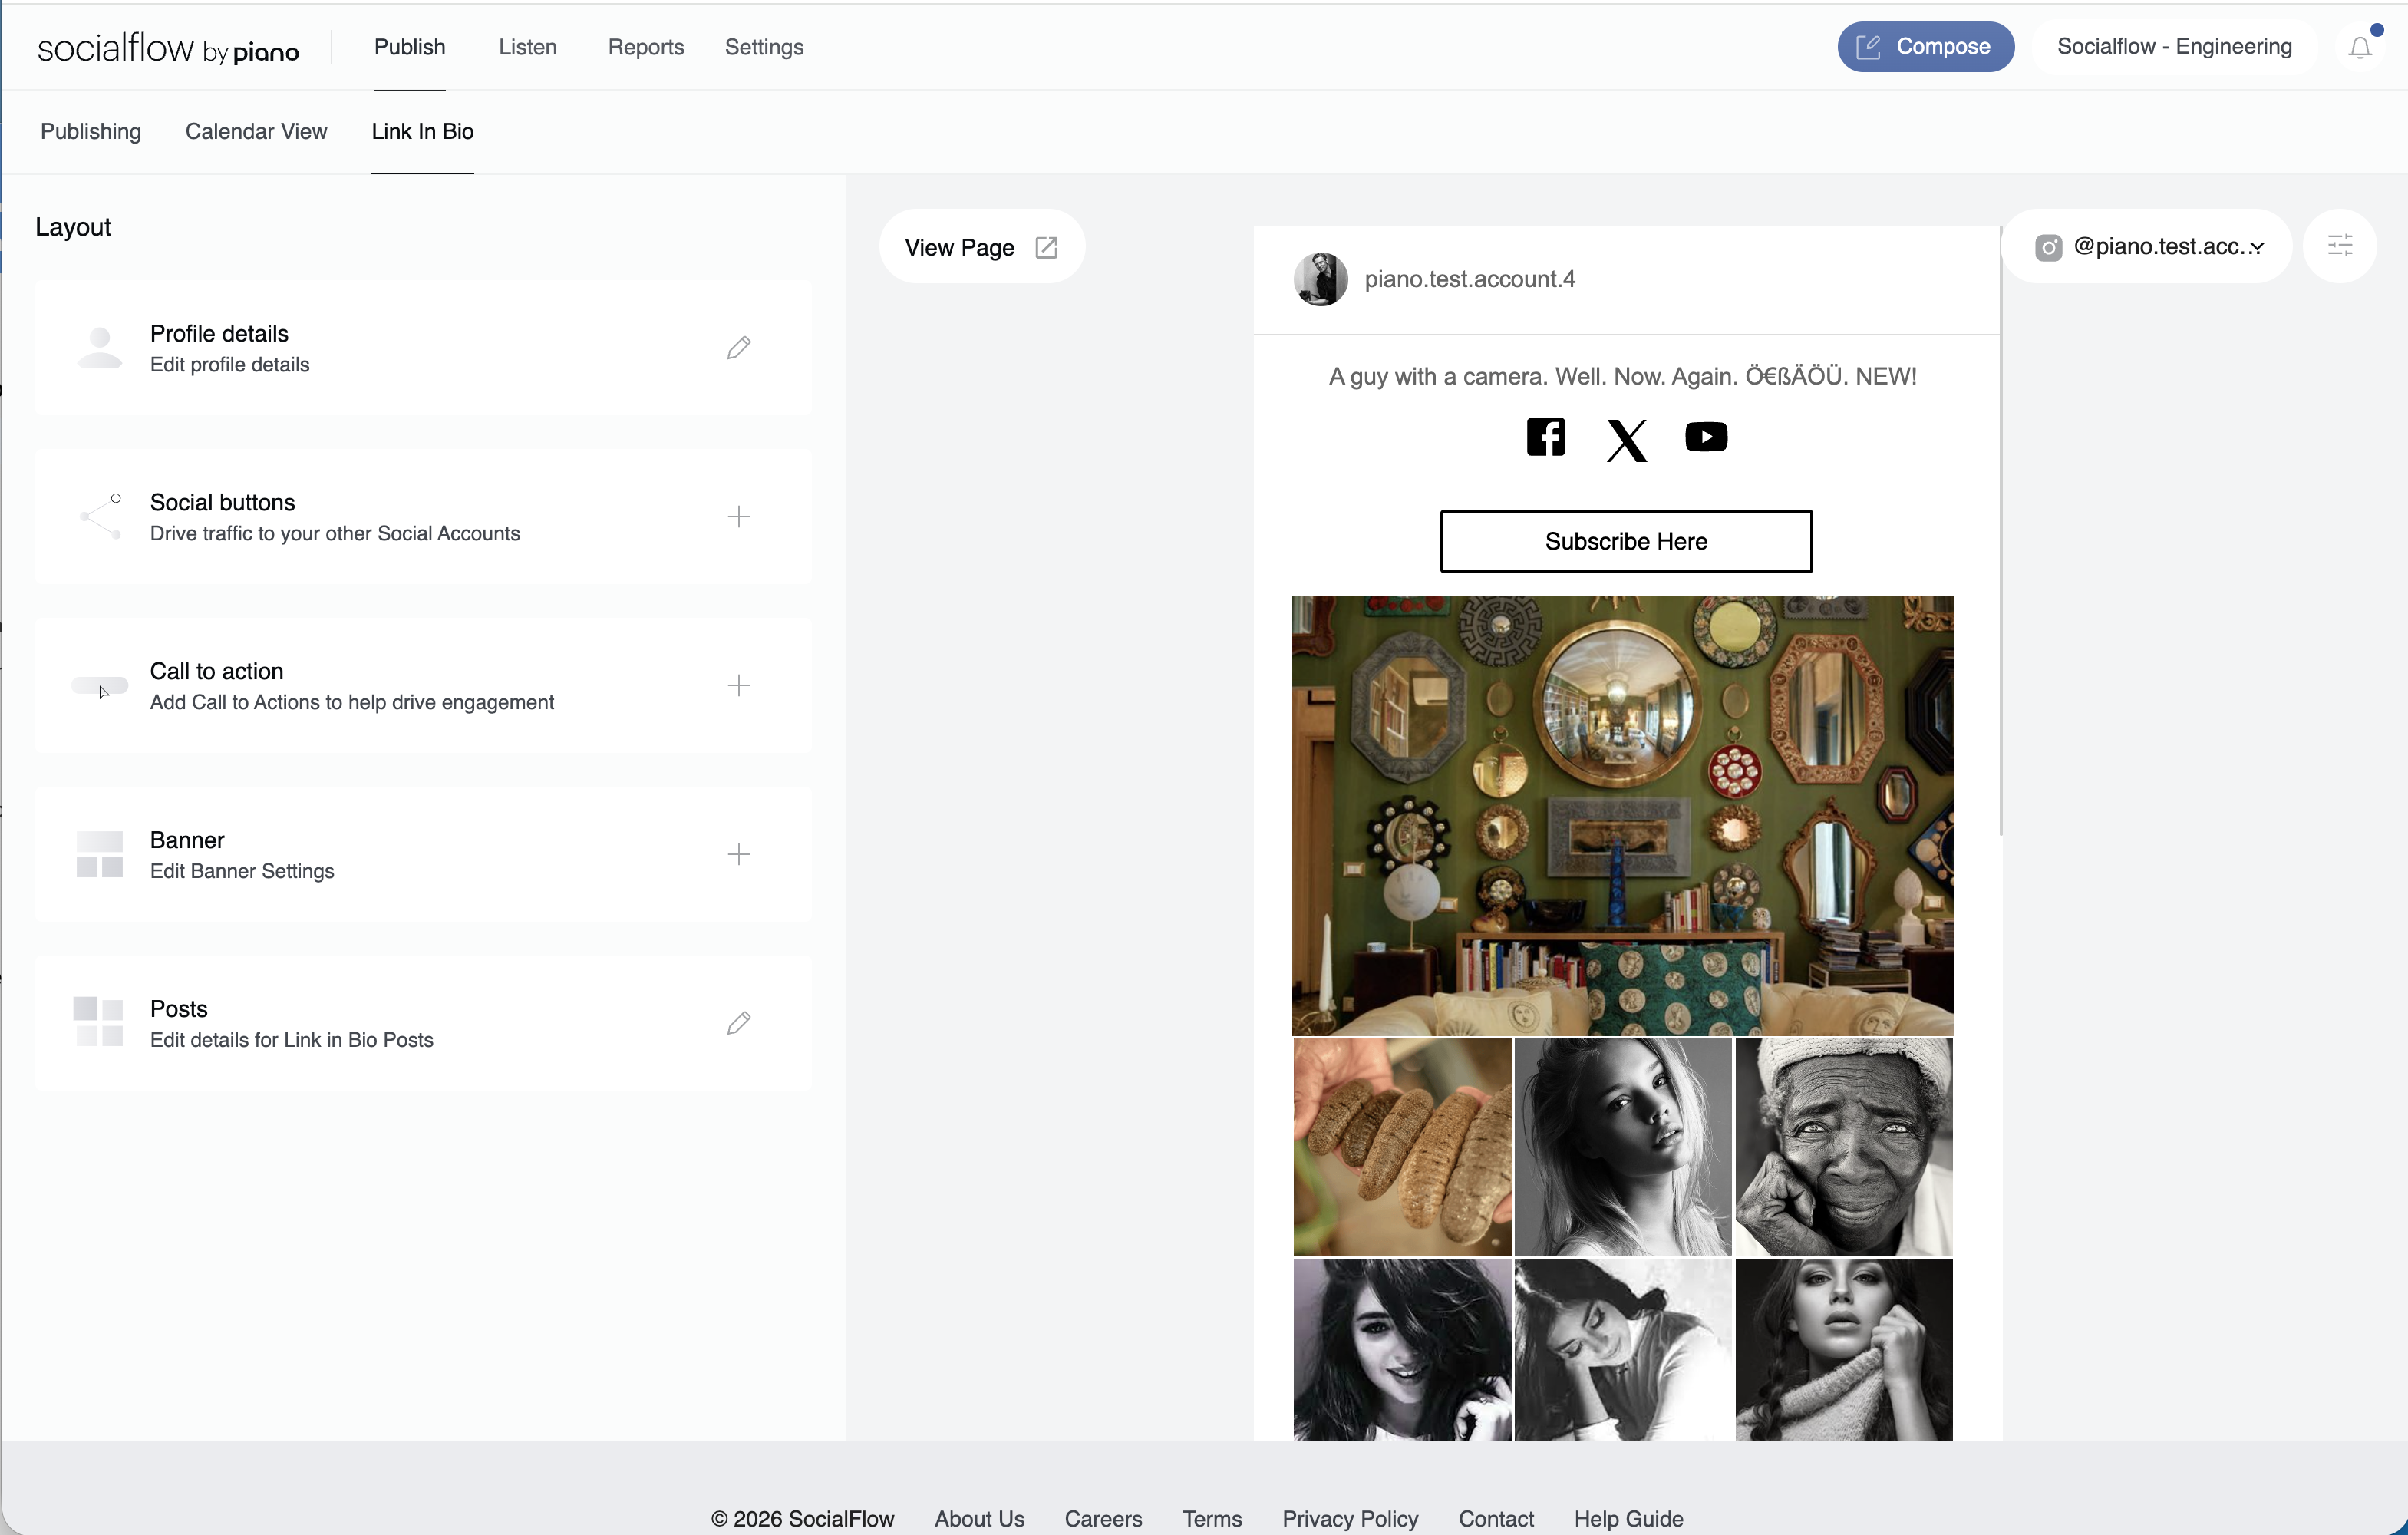This screenshot has width=2408, height=1535.
Task: Edit Posts using the pencil icon
Action: point(738,1023)
